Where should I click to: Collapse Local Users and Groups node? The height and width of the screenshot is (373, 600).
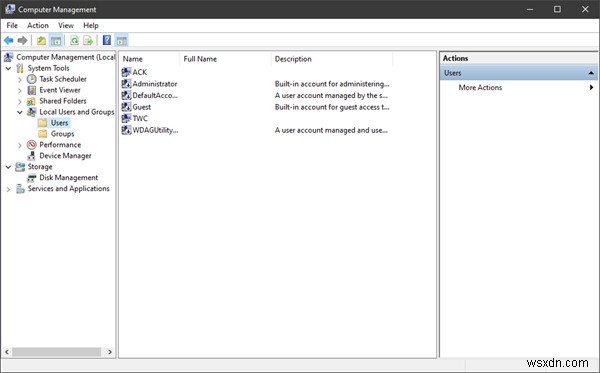click(20, 112)
